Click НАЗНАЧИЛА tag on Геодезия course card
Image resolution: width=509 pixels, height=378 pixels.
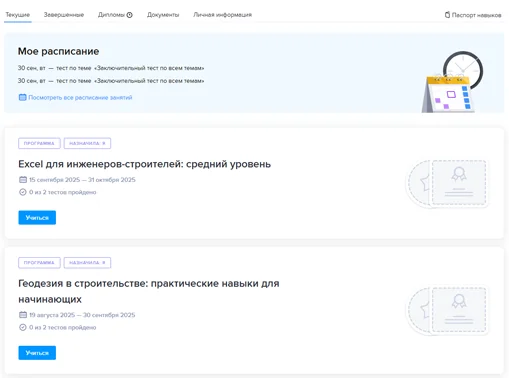point(87,263)
